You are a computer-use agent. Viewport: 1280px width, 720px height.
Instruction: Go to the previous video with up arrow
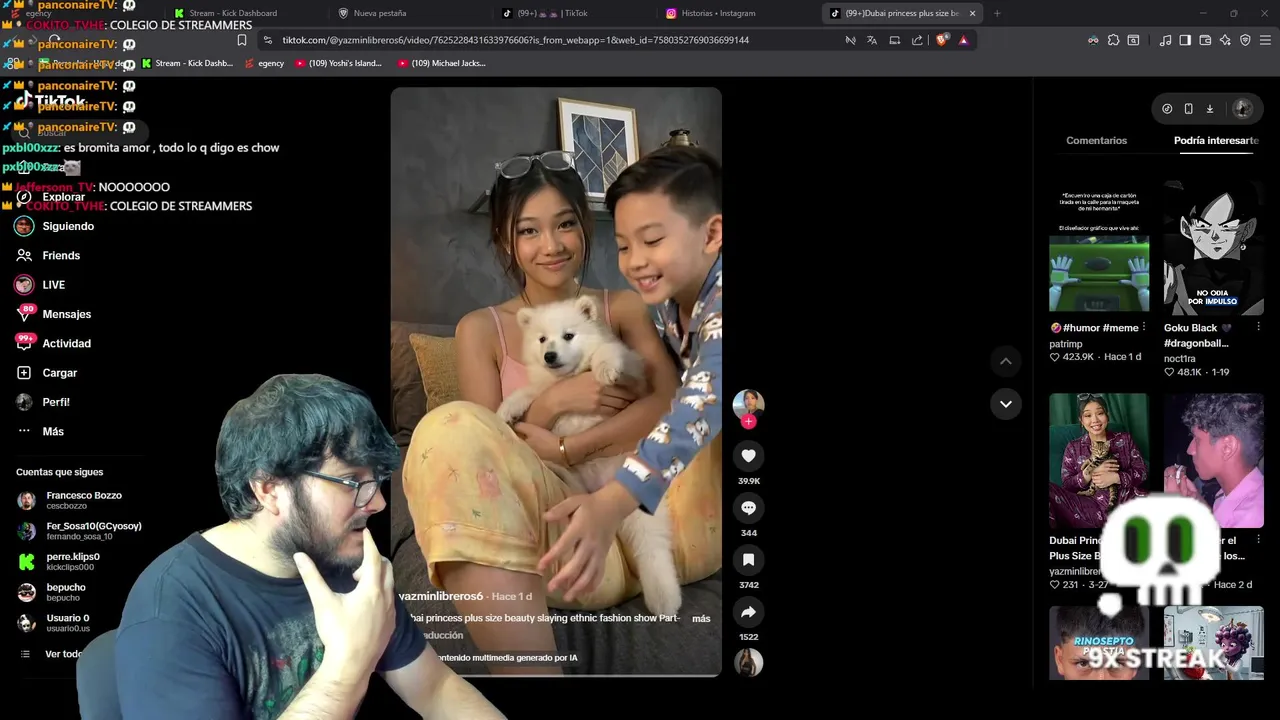point(1006,361)
